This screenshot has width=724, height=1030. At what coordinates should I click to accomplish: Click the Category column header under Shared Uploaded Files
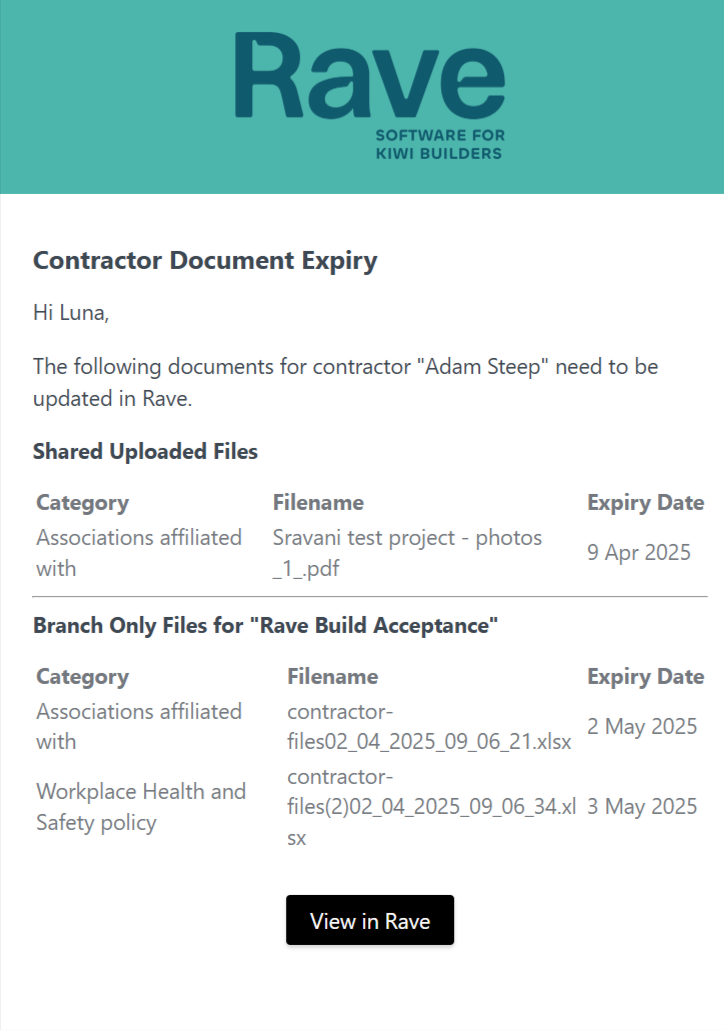[x=83, y=502]
